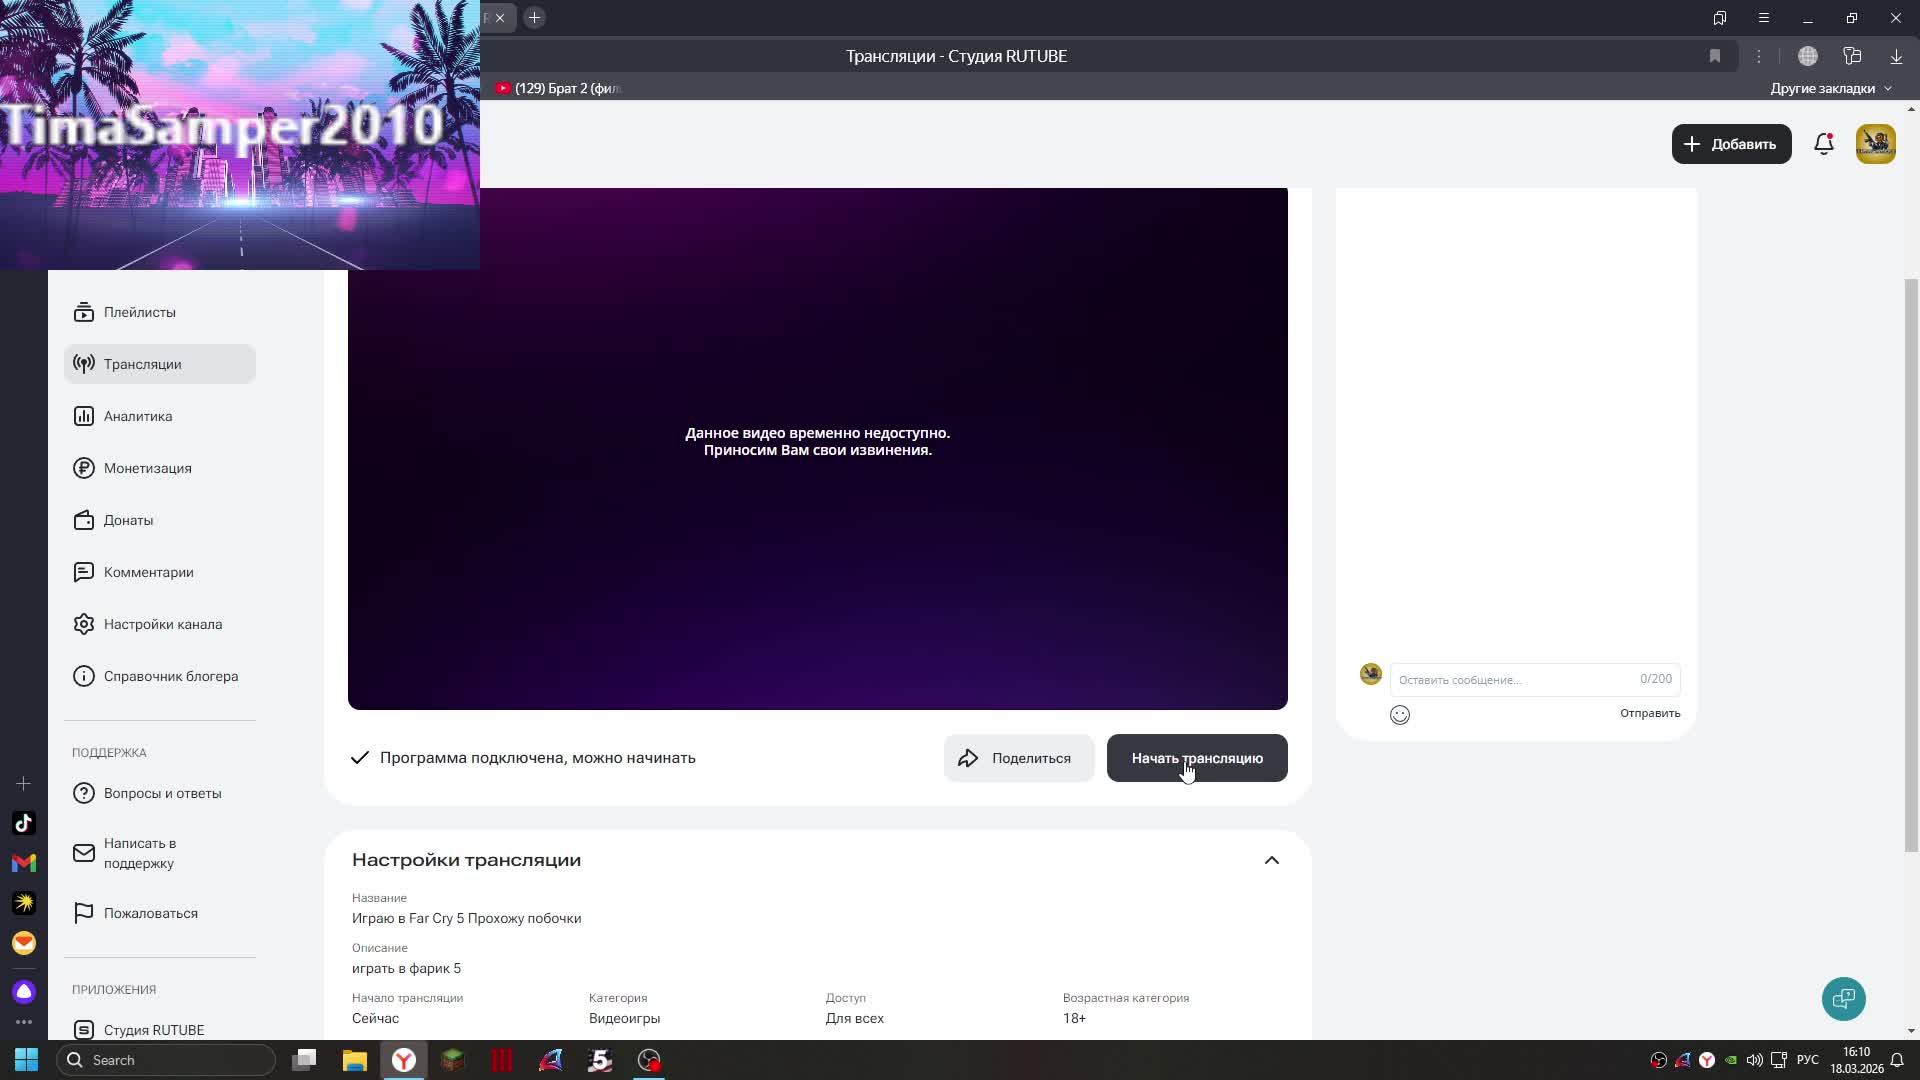Select Монетизация in the sidebar menu
Viewport: 1920px width, 1080px height.
[147, 468]
